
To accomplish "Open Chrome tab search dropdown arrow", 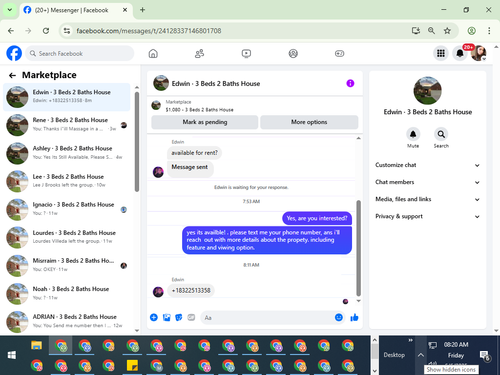I will (10, 10).
